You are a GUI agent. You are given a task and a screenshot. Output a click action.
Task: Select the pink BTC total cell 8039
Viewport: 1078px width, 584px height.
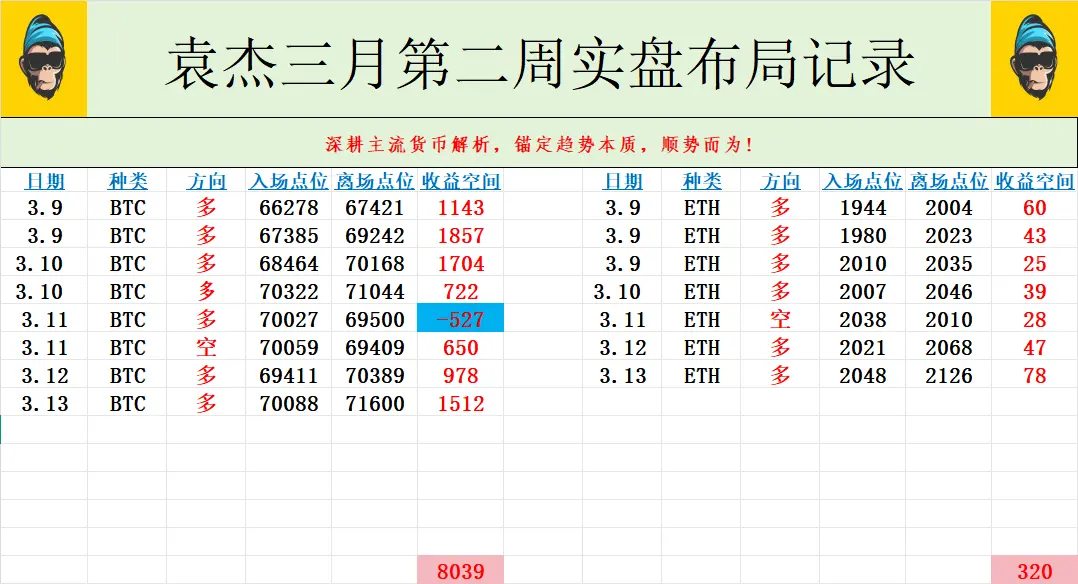click(461, 570)
